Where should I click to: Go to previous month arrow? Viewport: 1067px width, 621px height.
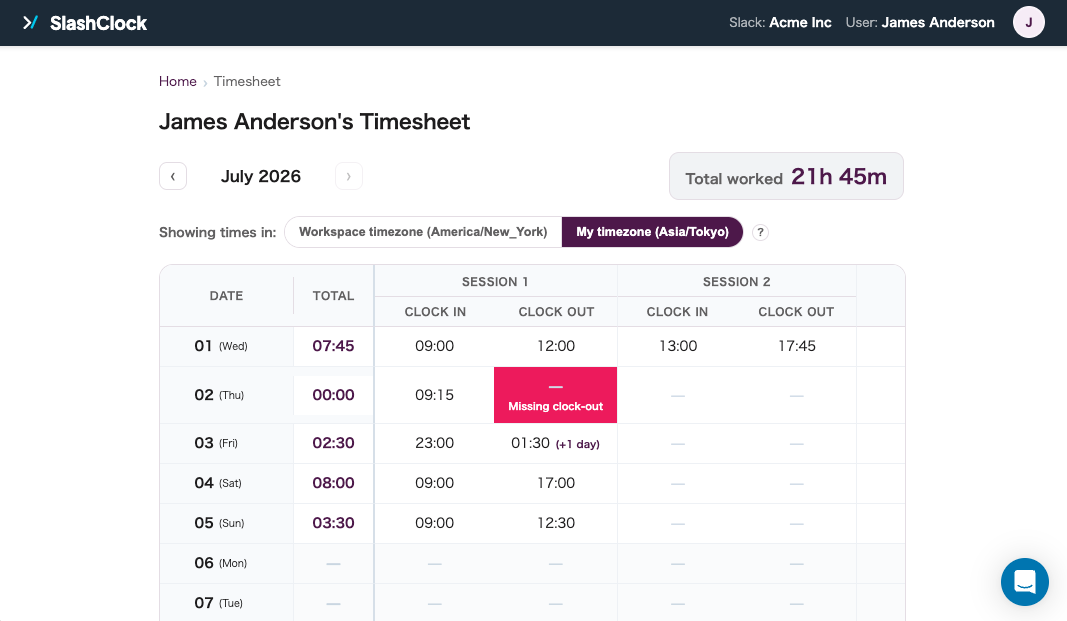173,176
